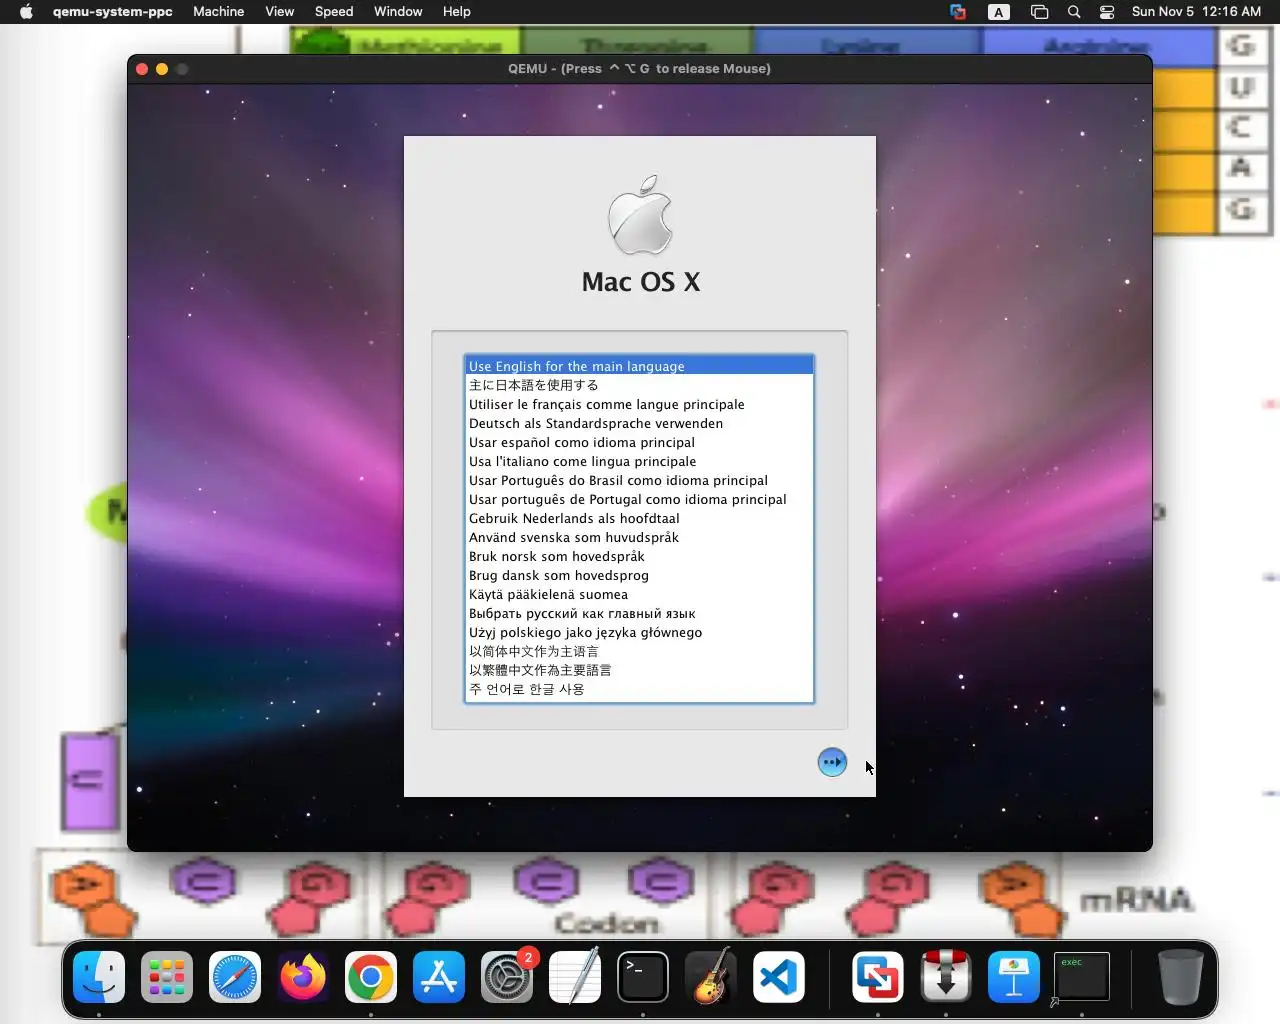This screenshot has width=1280, height=1024.
Task: Open the Help menu
Action: [x=456, y=11]
